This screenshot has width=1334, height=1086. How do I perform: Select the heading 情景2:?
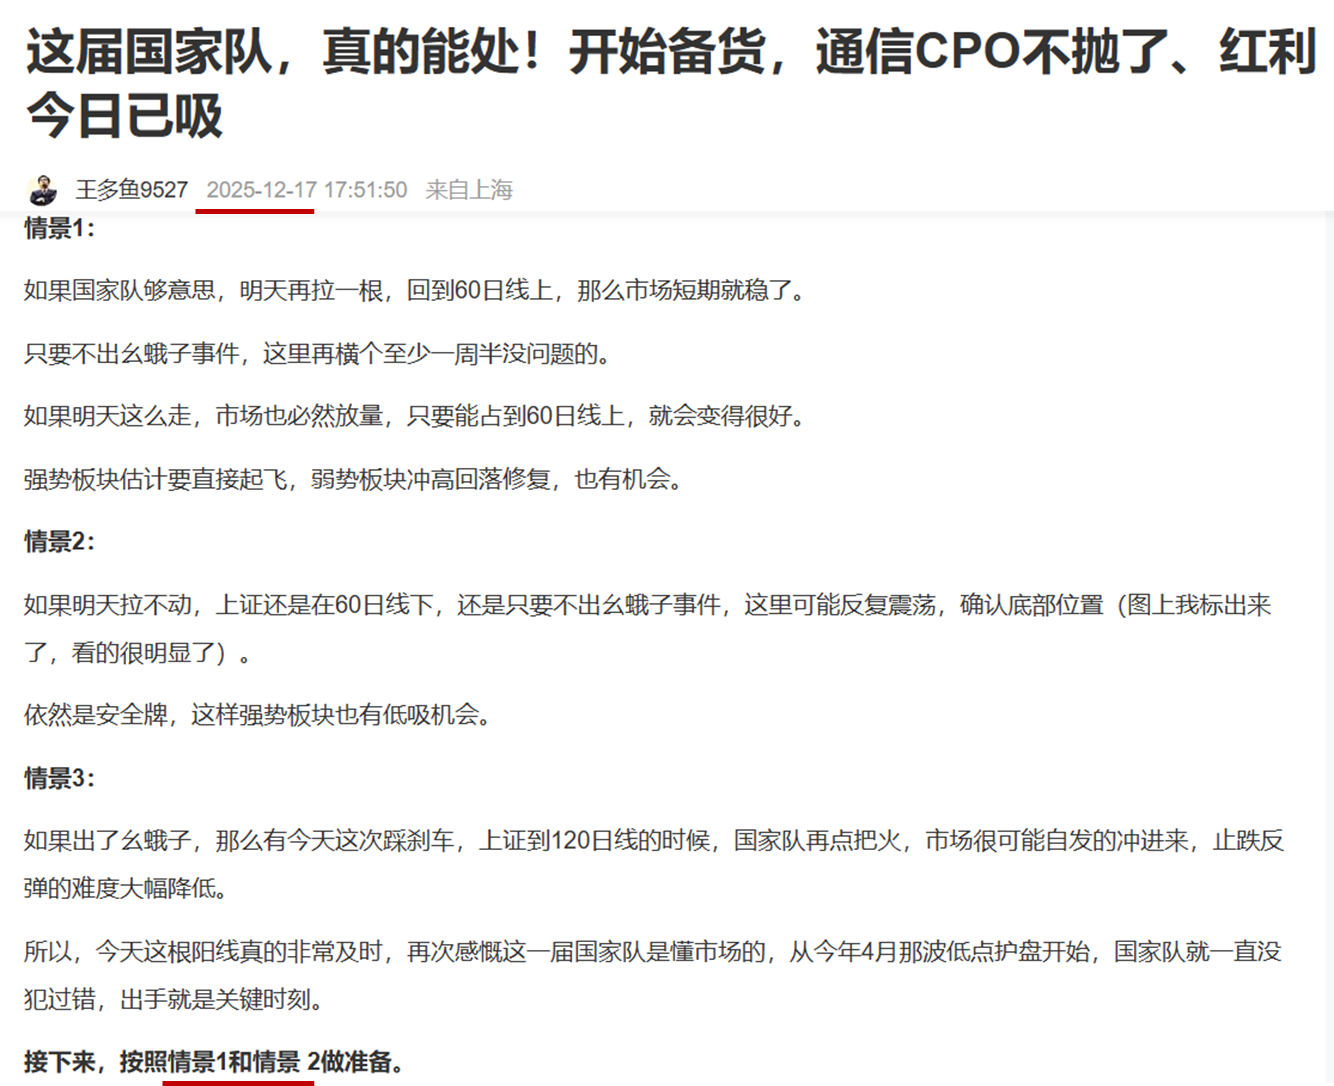click(59, 541)
